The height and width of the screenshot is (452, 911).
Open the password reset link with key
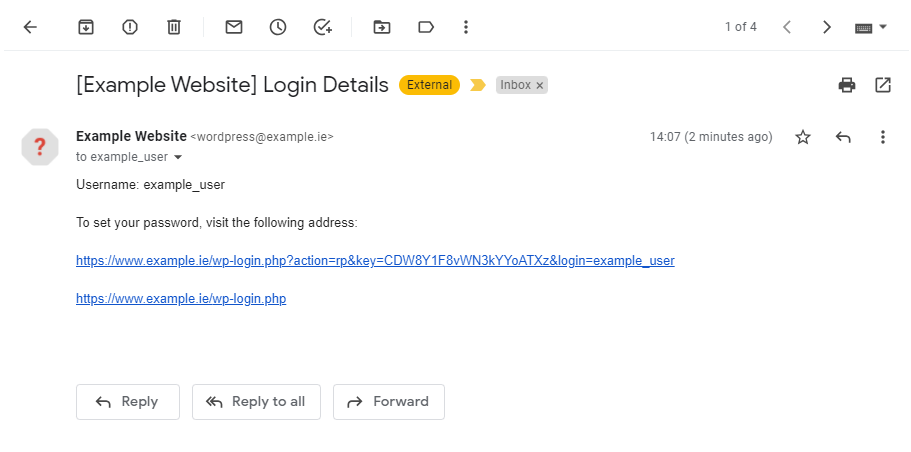[375, 261]
